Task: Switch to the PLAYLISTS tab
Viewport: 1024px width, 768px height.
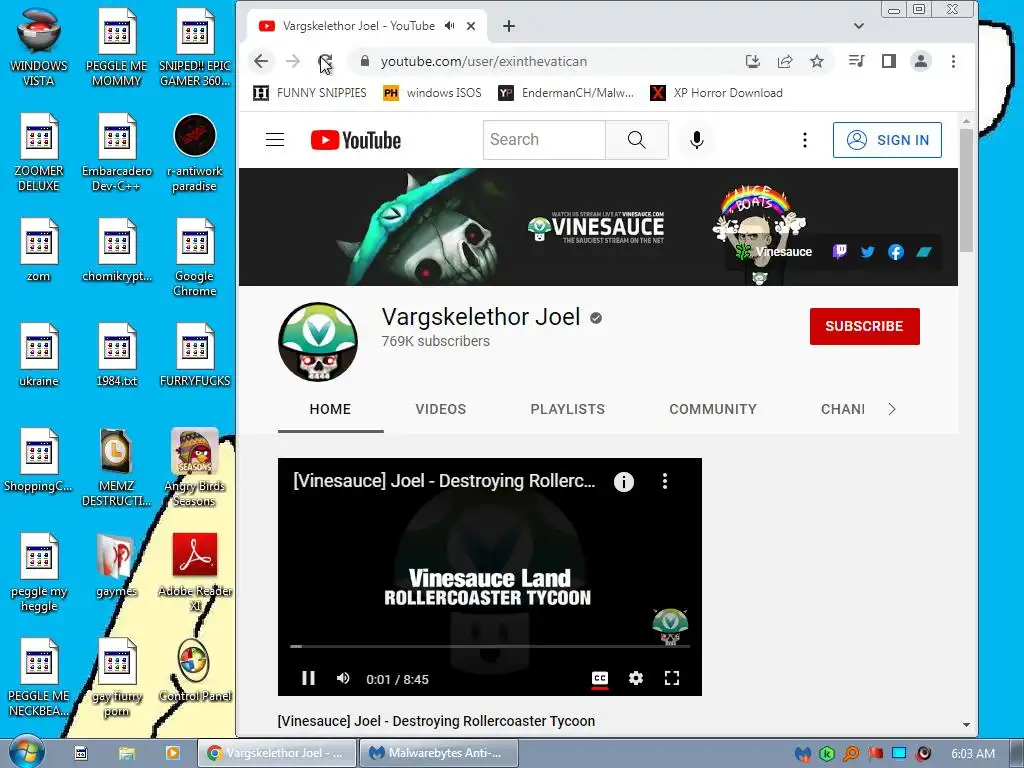Action: pyautogui.click(x=568, y=409)
